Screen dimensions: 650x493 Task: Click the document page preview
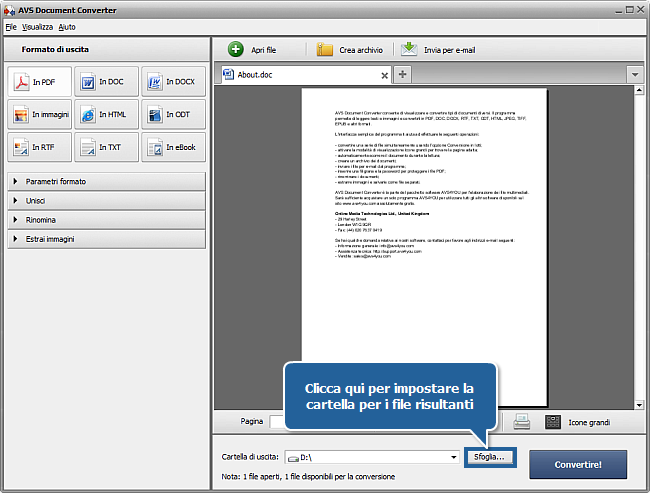[x=424, y=247]
